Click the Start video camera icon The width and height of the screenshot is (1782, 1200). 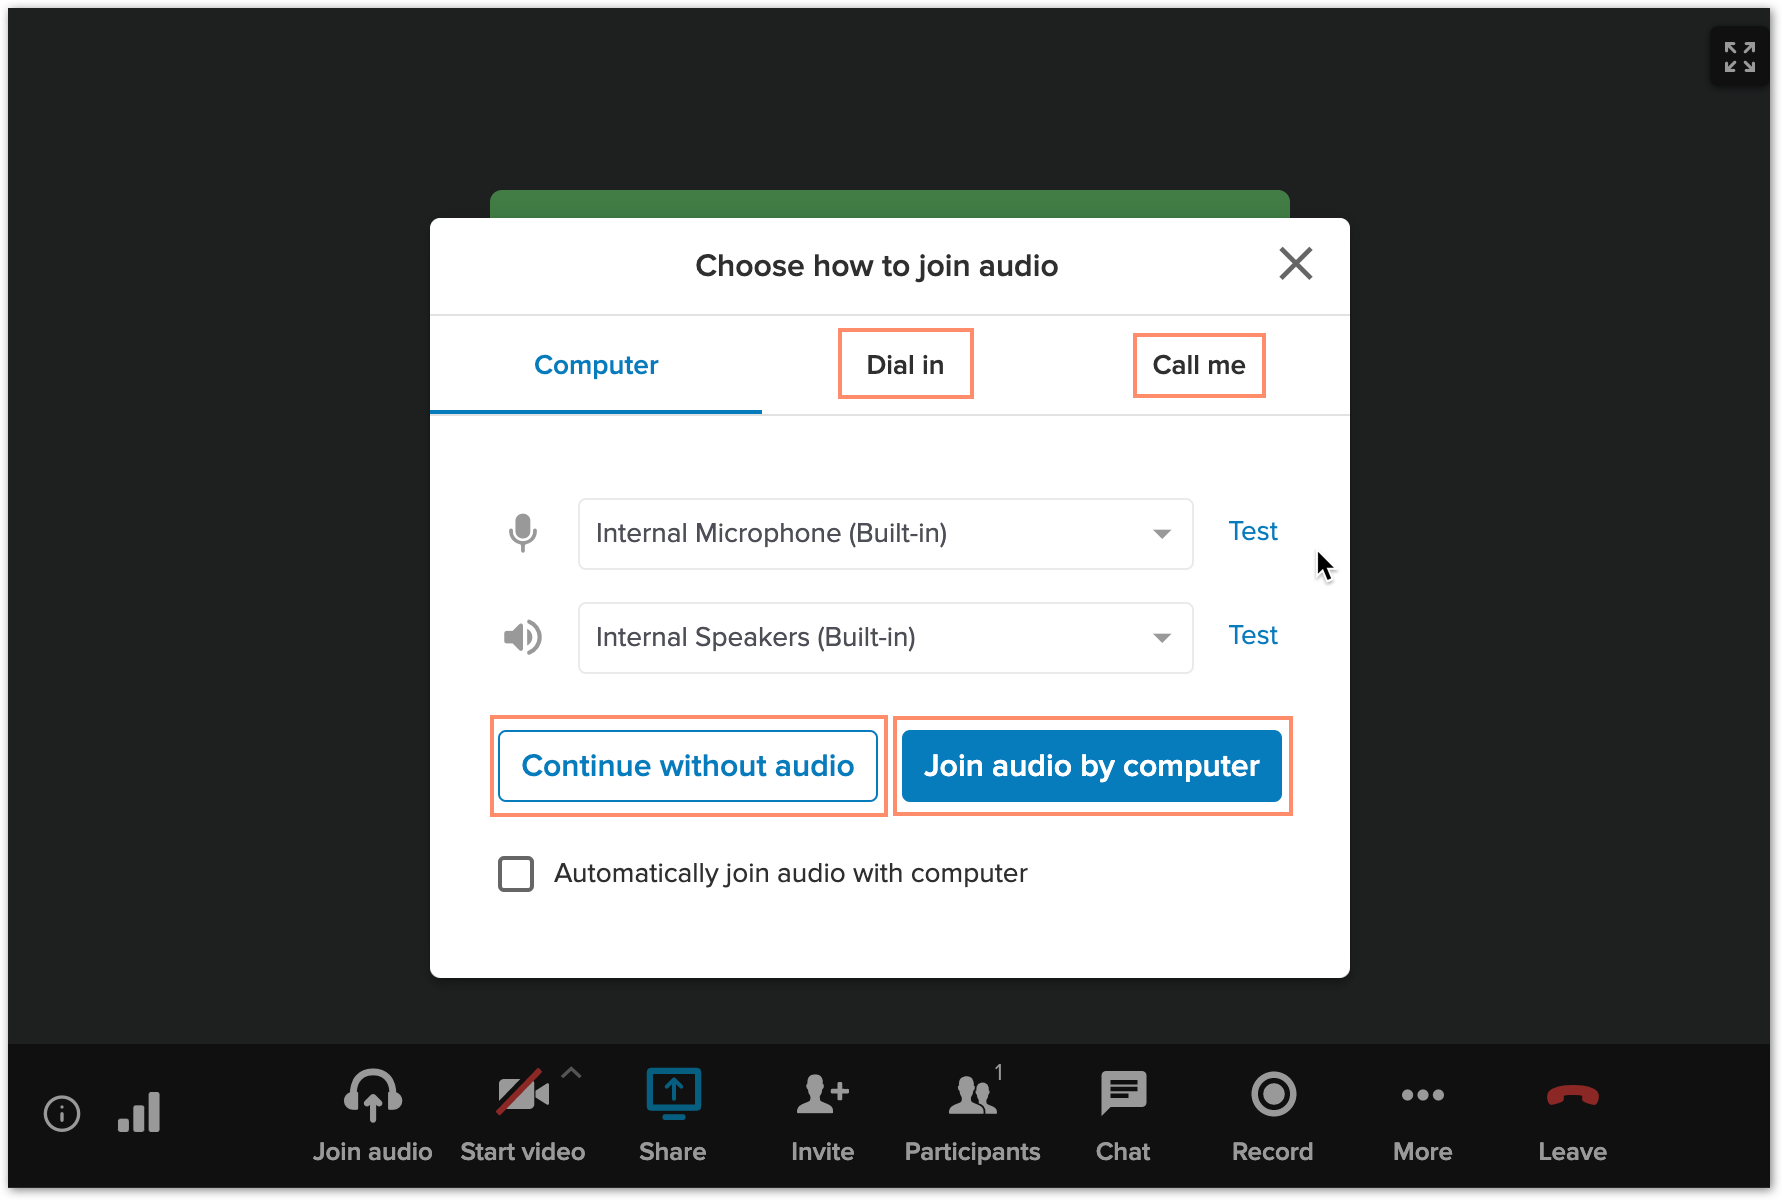[523, 1093]
